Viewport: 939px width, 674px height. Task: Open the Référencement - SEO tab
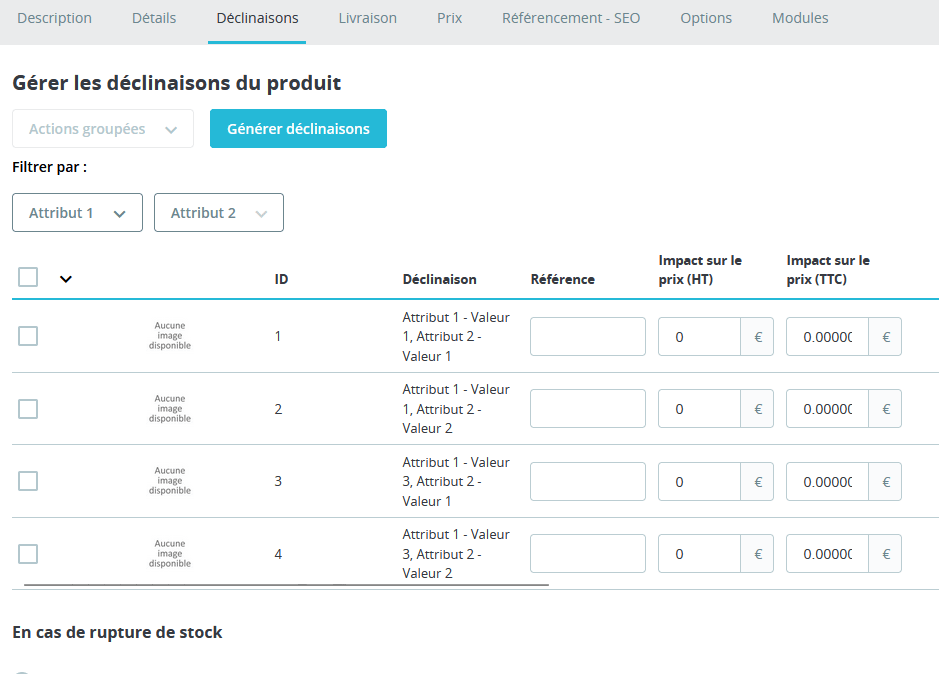tap(570, 18)
